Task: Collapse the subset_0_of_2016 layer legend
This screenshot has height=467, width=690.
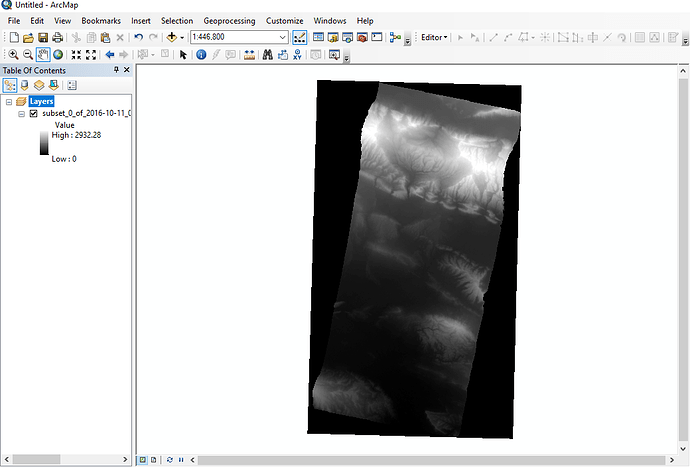Action: point(21,114)
